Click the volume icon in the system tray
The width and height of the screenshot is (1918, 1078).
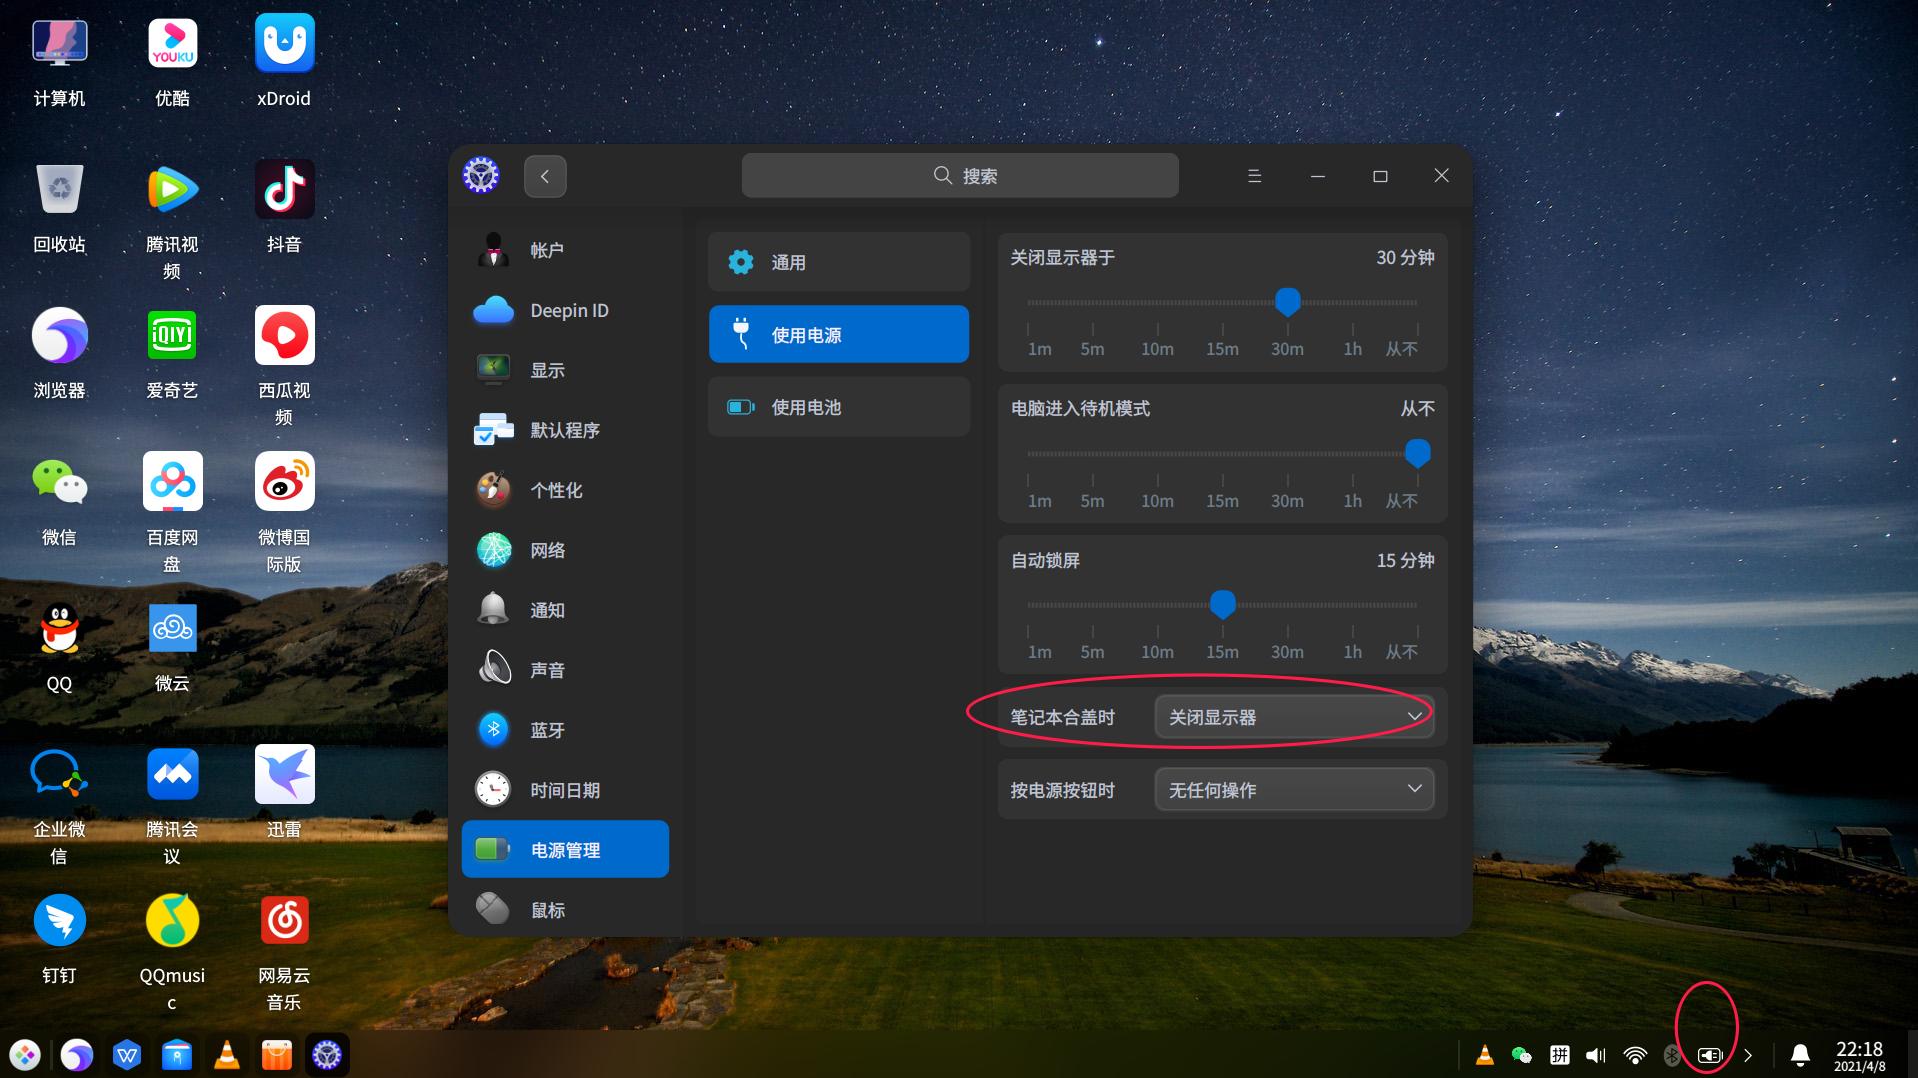[1596, 1055]
